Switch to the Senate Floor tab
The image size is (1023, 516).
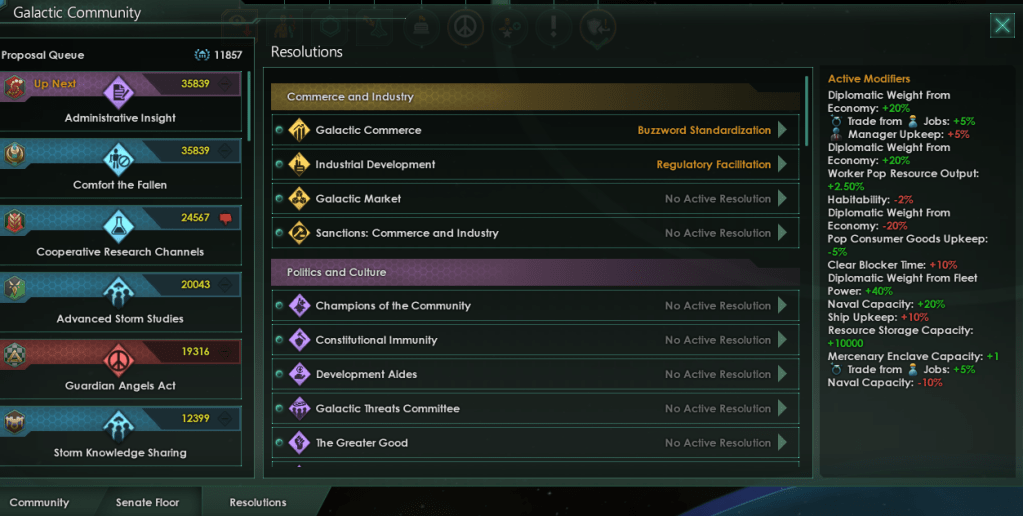tap(147, 502)
